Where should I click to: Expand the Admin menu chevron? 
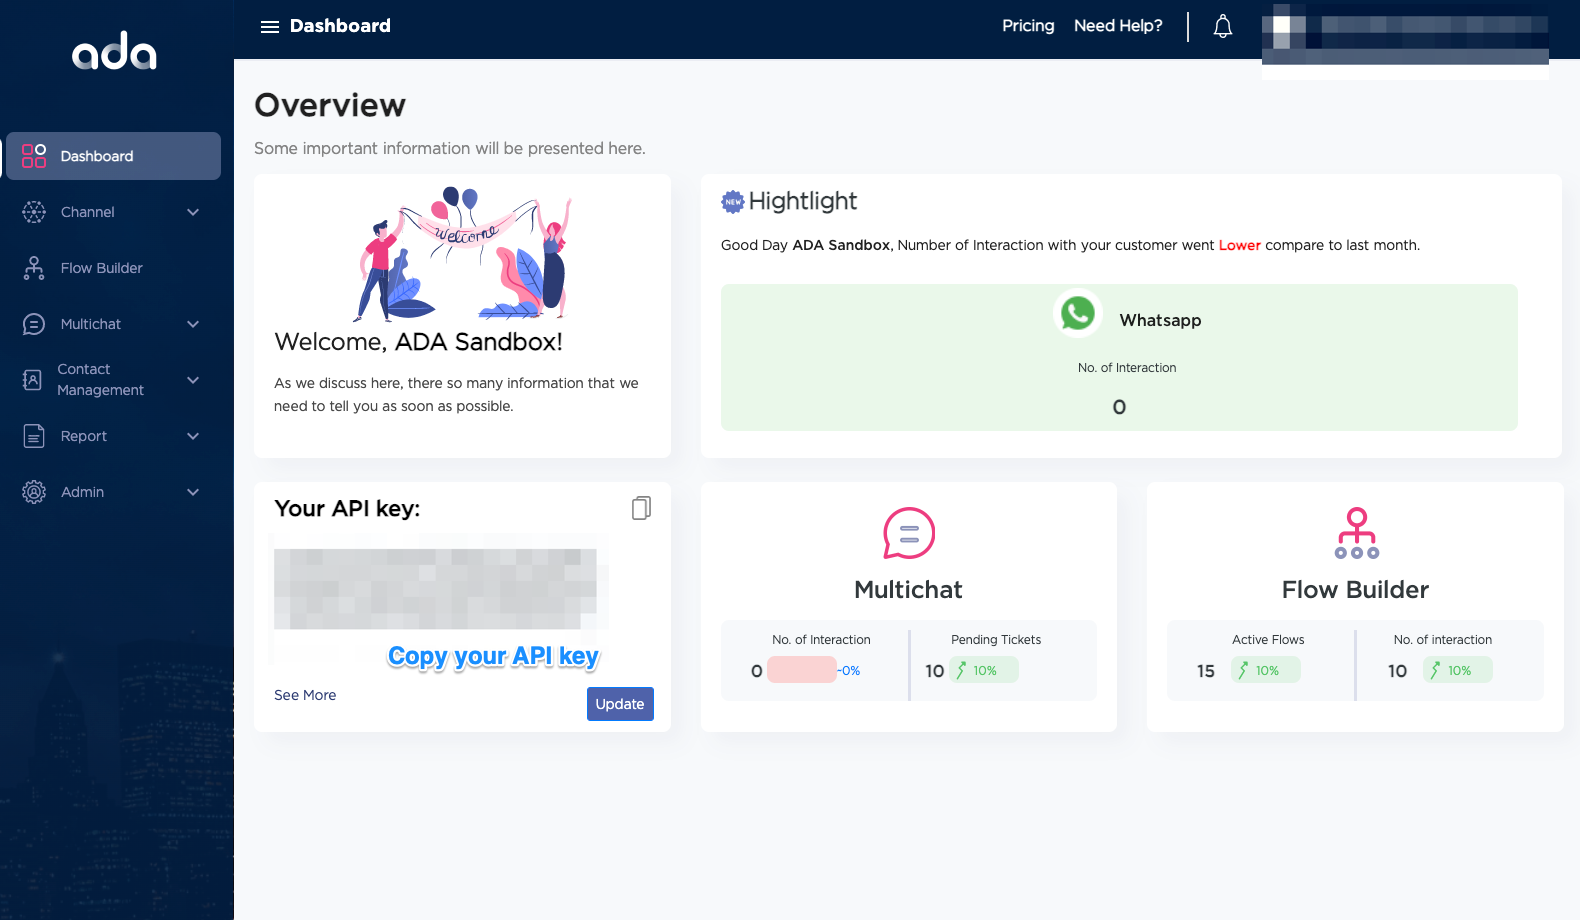pos(193,492)
